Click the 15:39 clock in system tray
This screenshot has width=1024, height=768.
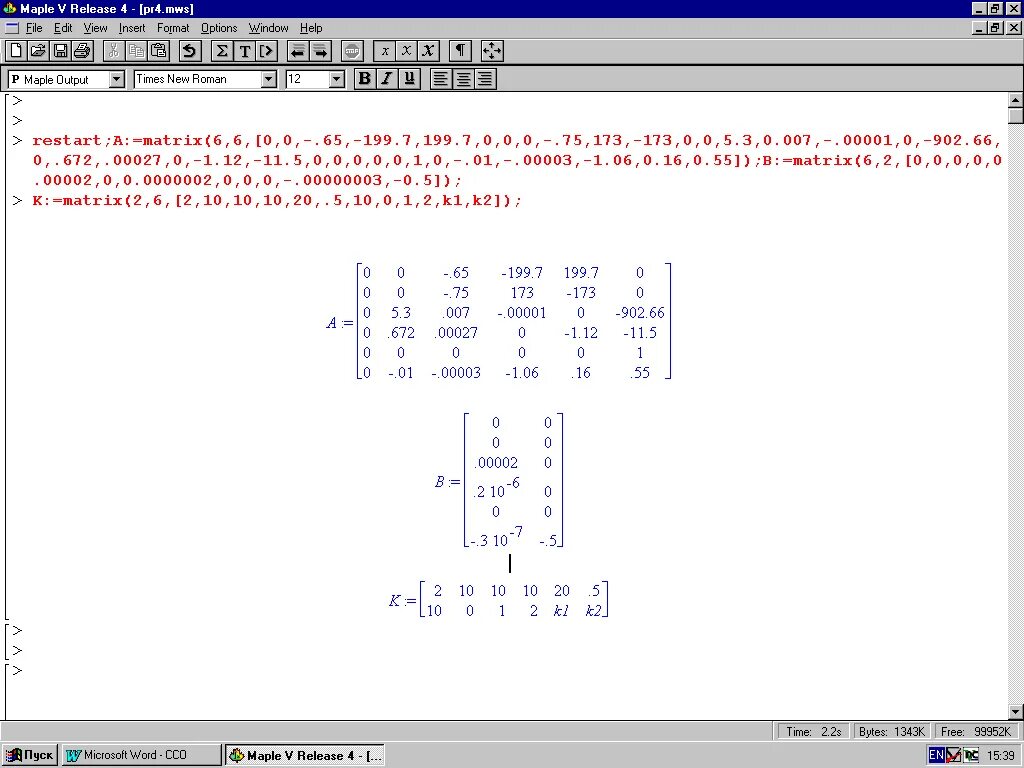pos(1000,756)
